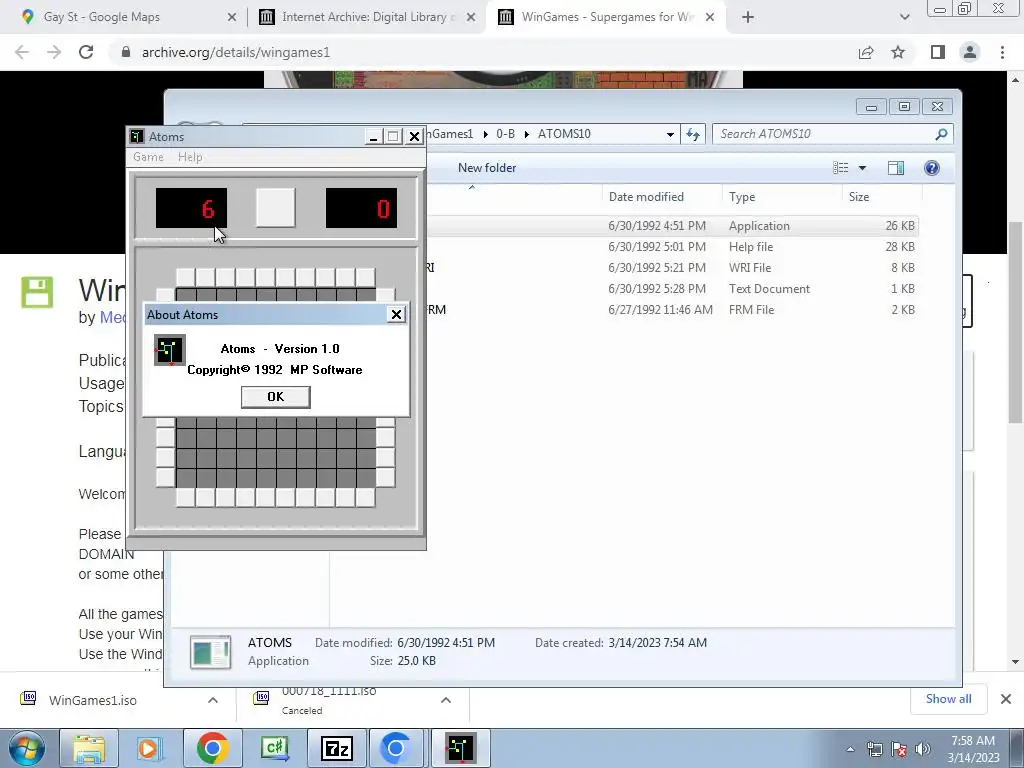Open a new Chrome tab
Image resolution: width=1024 pixels, height=768 pixels.
748,17
